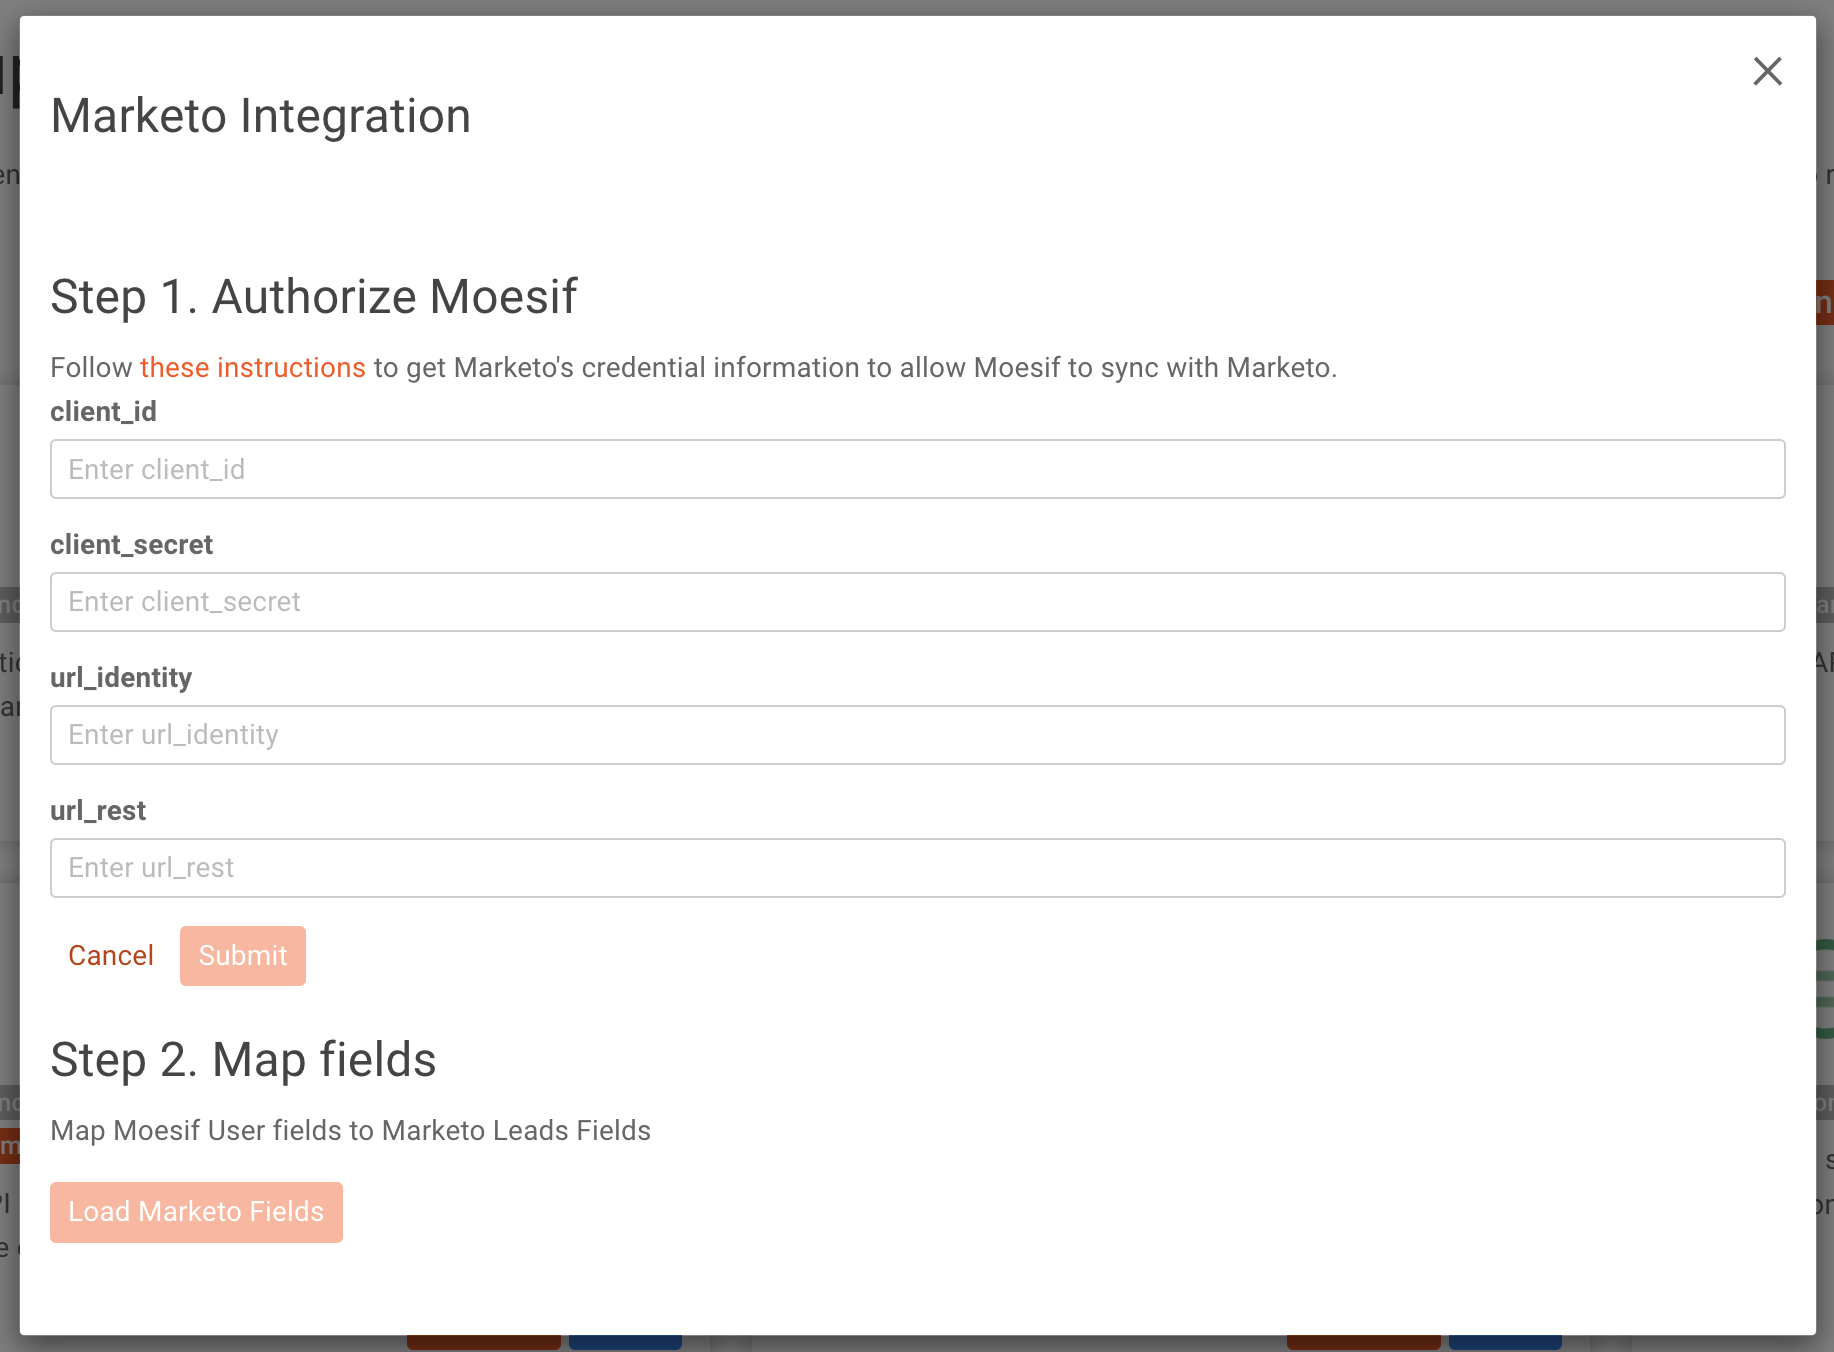The image size is (1834, 1352).
Task: Click the url_identity field label
Action: (x=121, y=678)
